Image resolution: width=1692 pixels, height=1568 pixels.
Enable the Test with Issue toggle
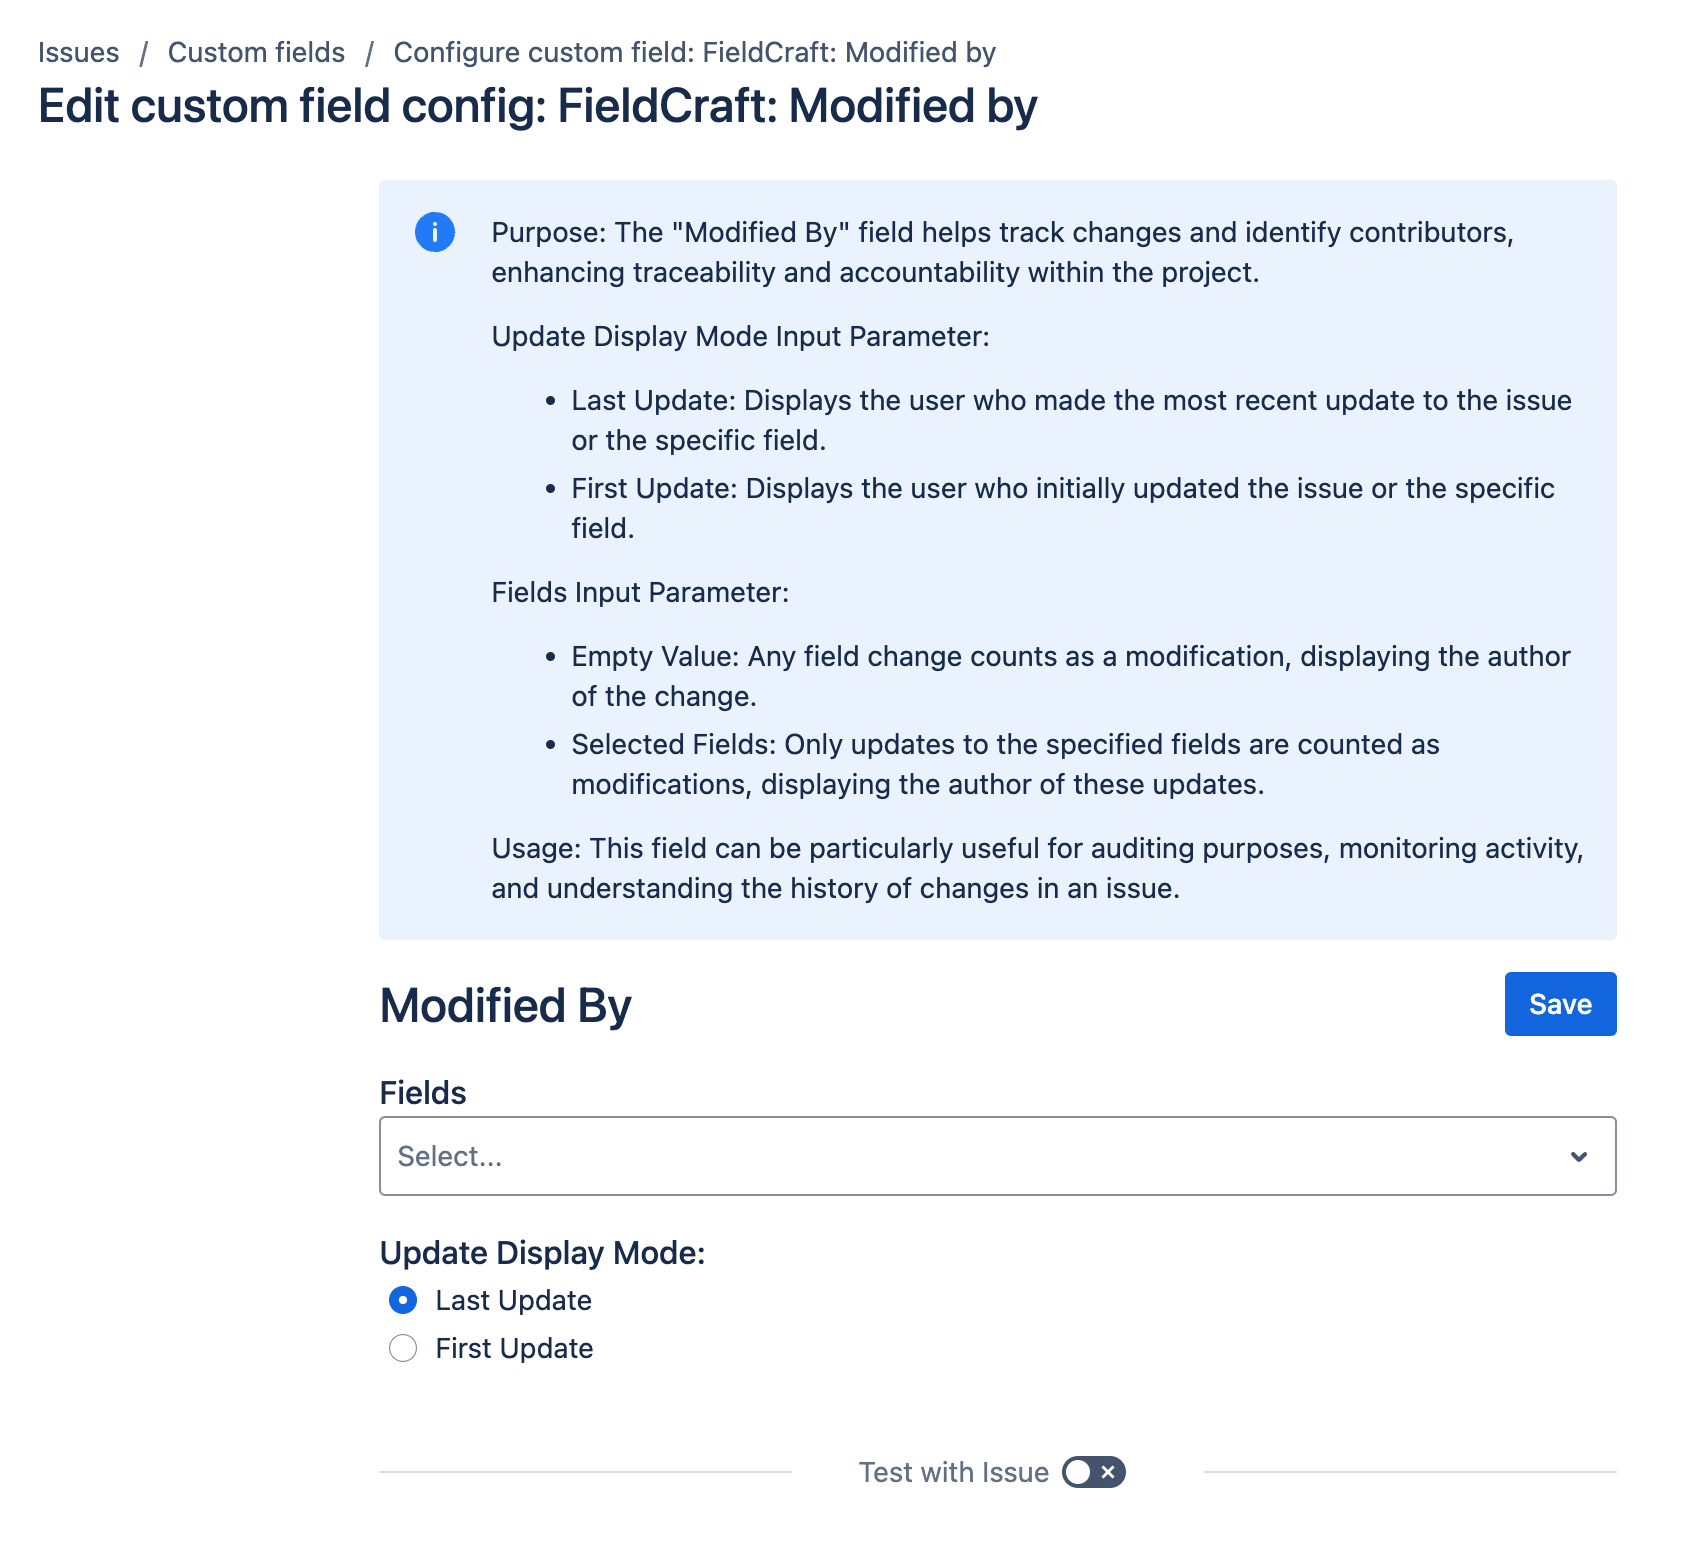pos(1093,1472)
